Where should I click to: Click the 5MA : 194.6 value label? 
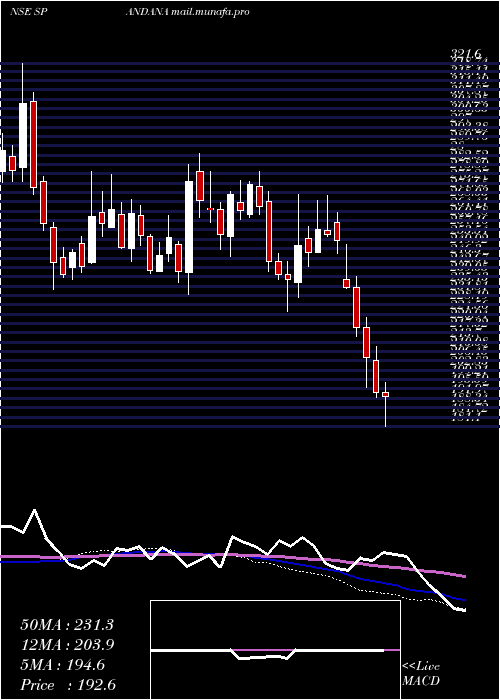[62, 665]
